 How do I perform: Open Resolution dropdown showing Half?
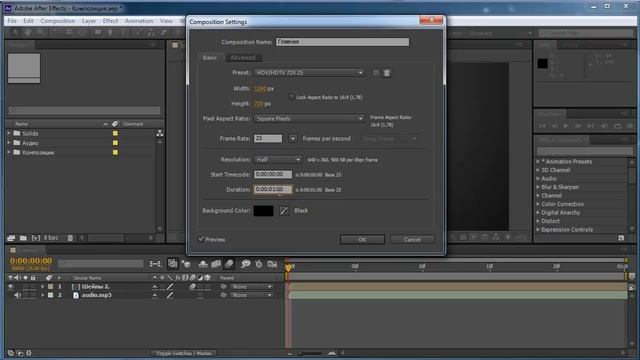point(278,160)
